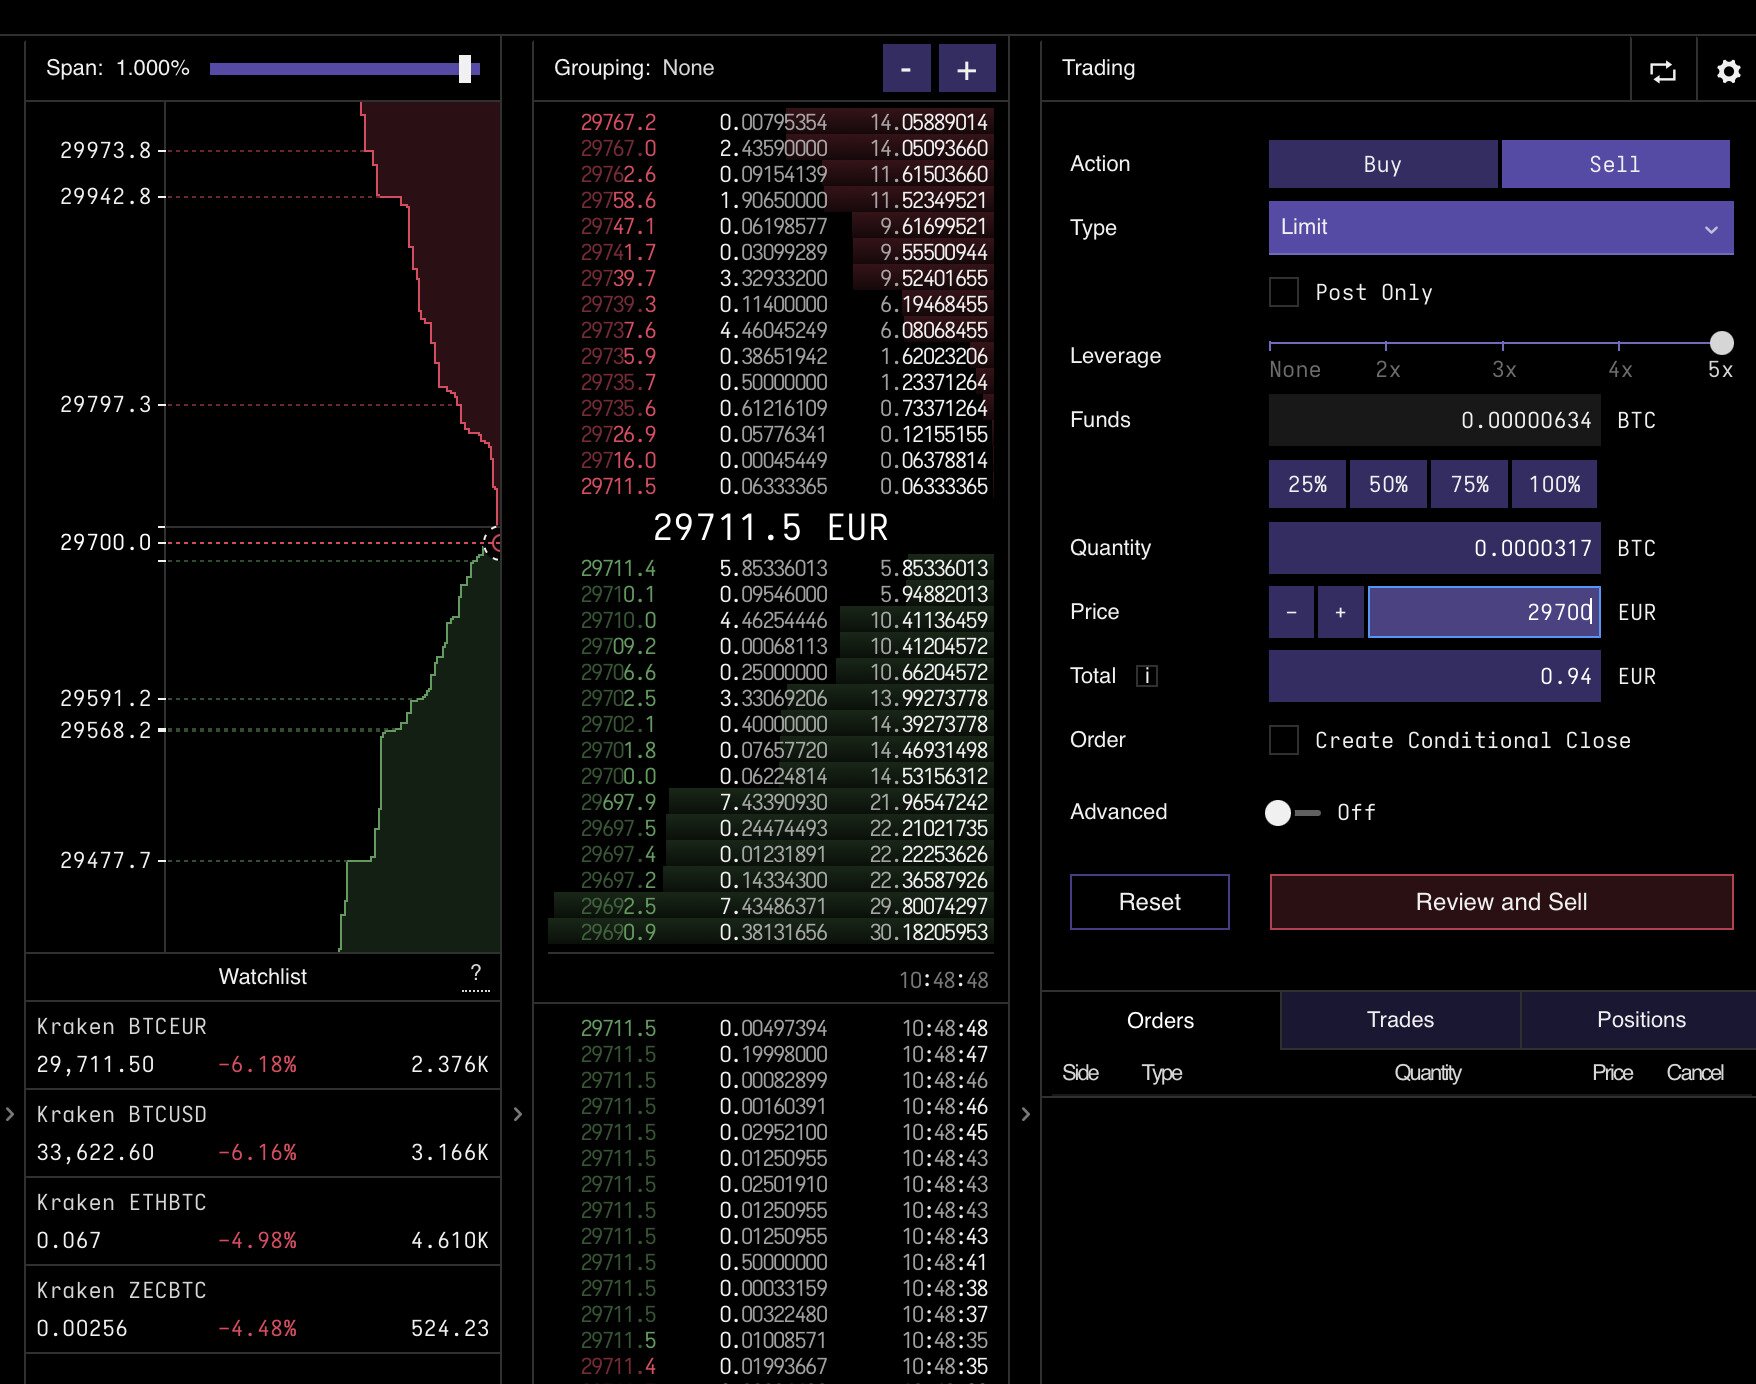1756x1384 pixels.
Task: Set quantity to 100% of funds
Action: [x=1554, y=484]
